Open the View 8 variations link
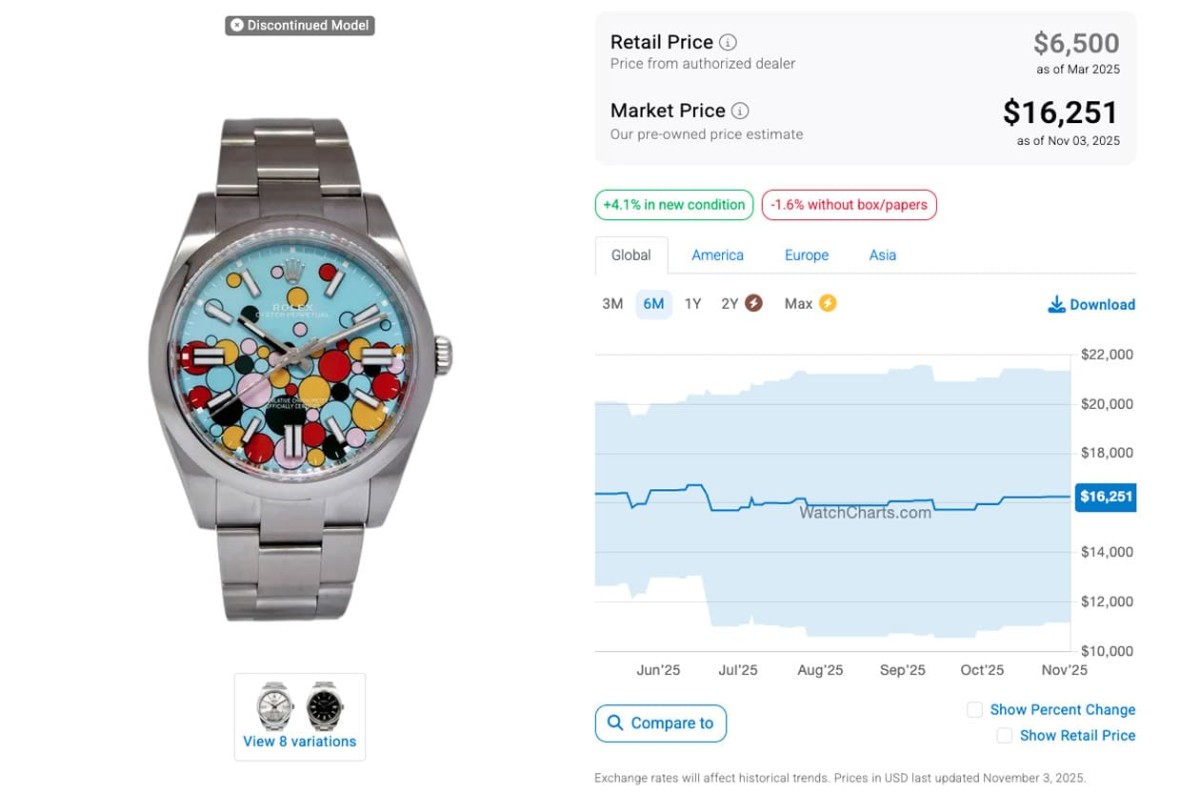 point(299,742)
